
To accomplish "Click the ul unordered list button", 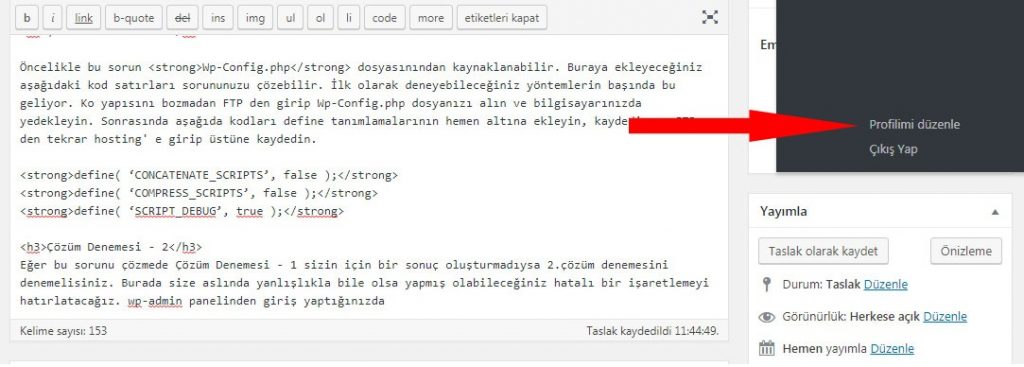I will pyautogui.click(x=290, y=18).
